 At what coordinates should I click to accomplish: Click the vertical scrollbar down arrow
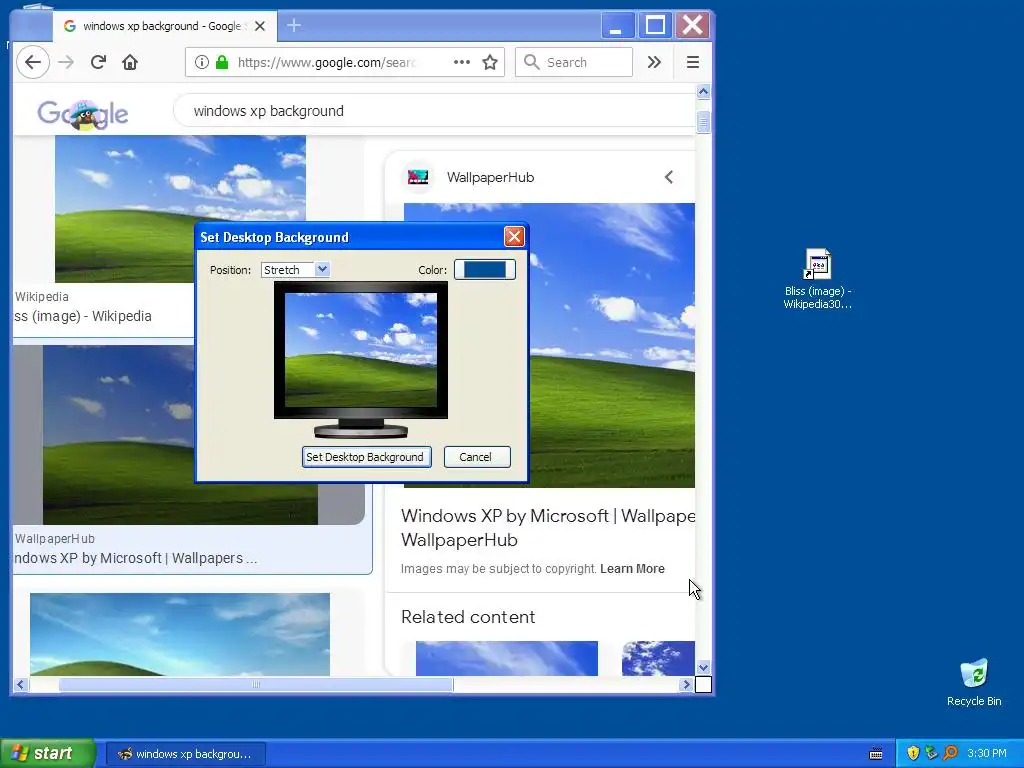[703, 667]
